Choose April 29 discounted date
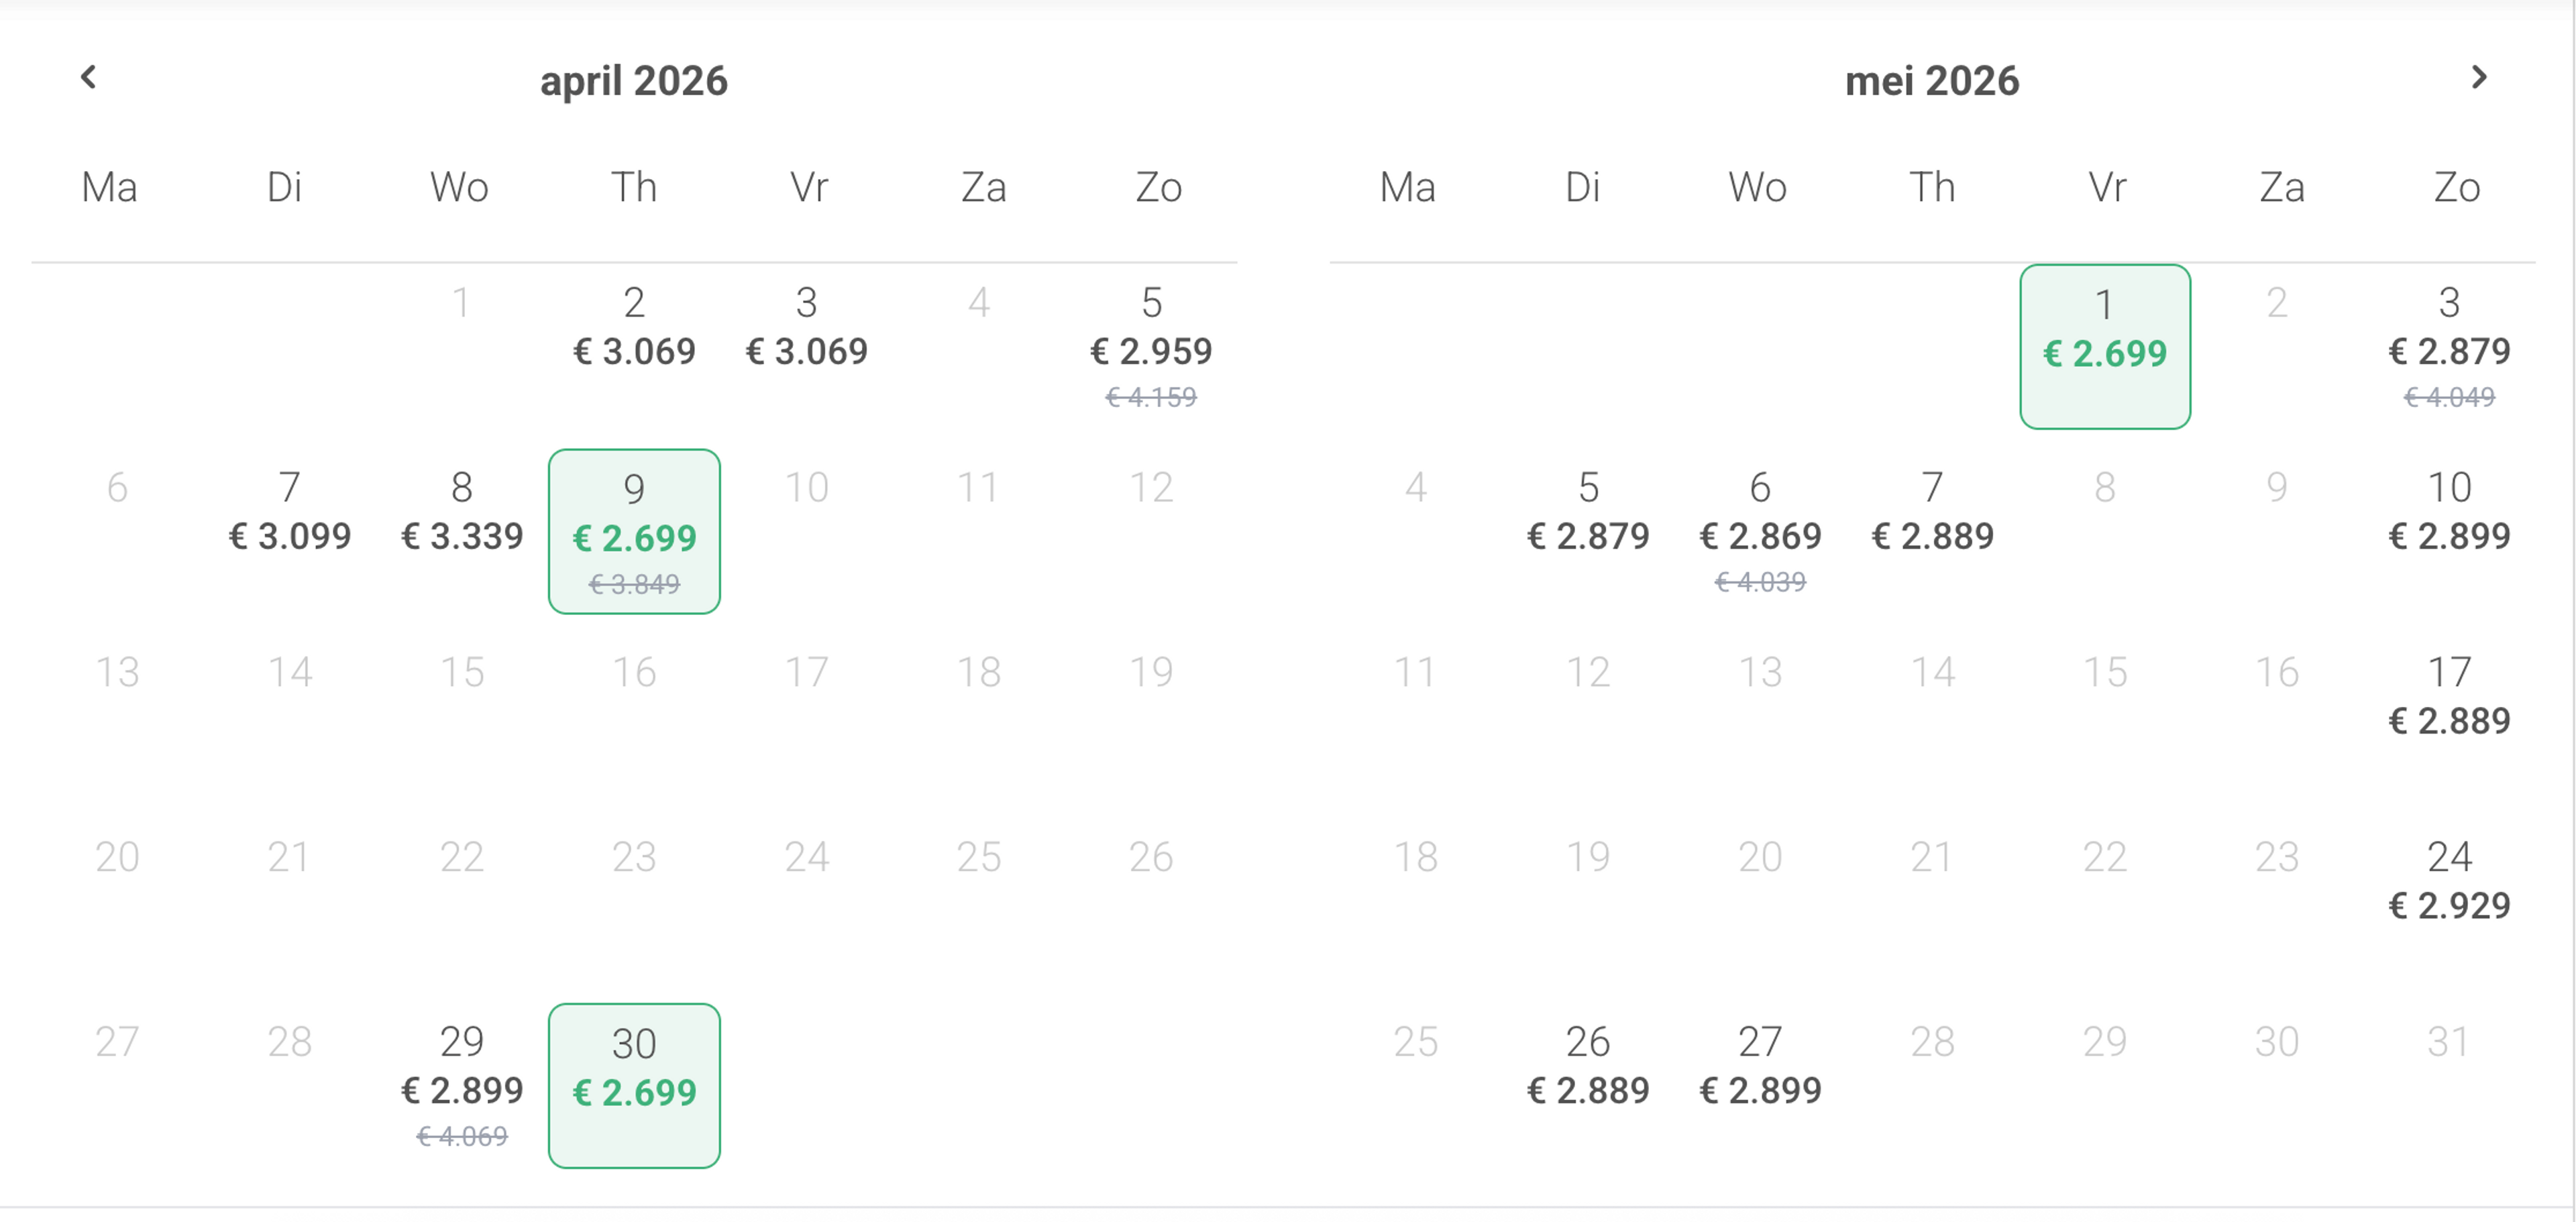 tap(462, 1080)
